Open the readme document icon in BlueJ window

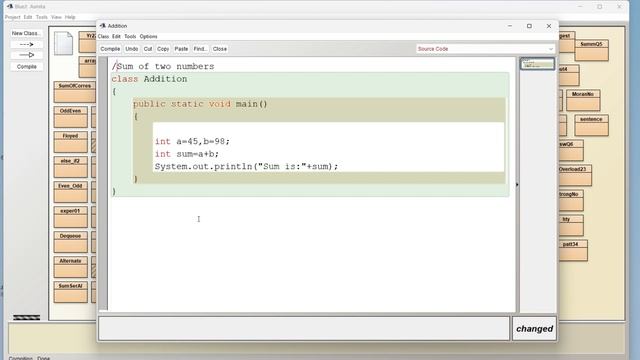tap(64, 43)
